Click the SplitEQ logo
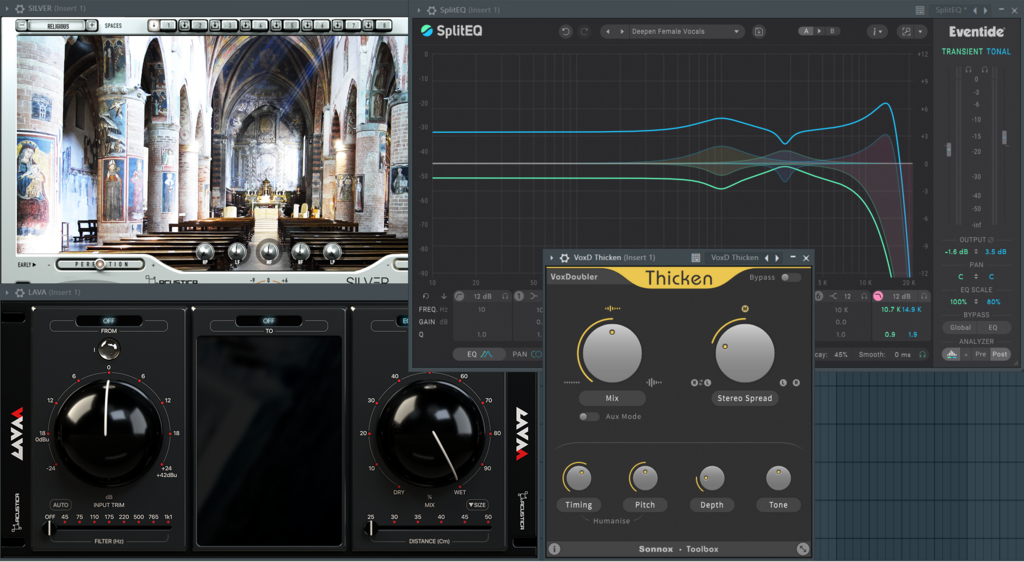The height and width of the screenshot is (562, 1024). pos(452,31)
